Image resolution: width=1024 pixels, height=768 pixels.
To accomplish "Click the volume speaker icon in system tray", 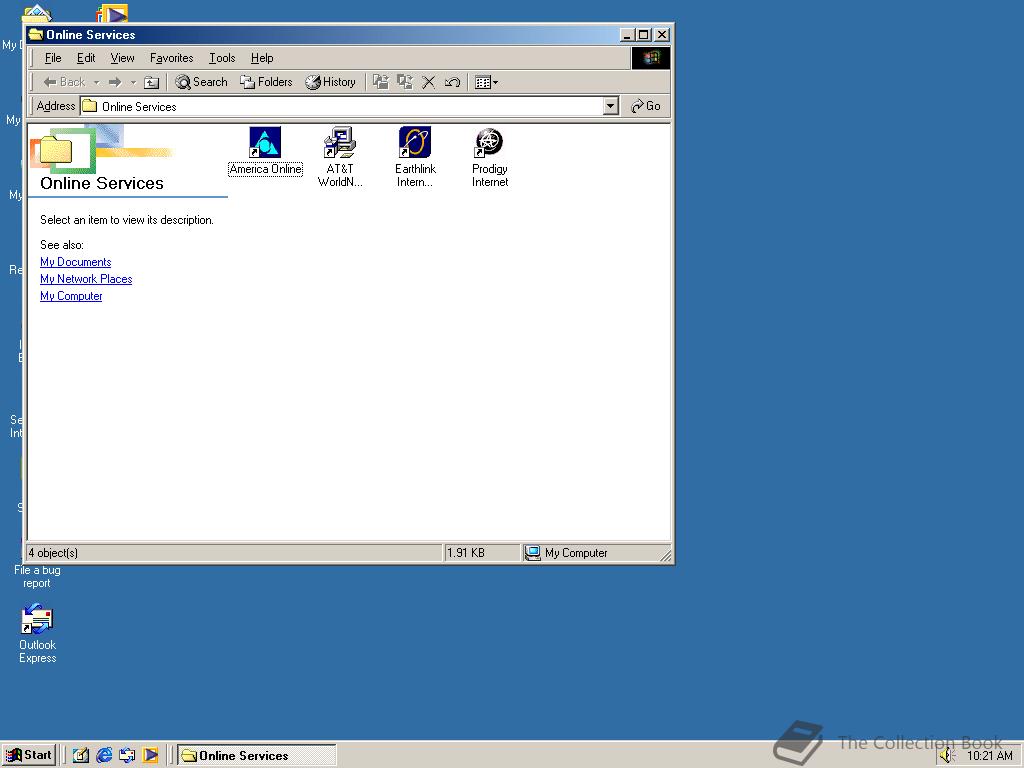I will pos(948,756).
